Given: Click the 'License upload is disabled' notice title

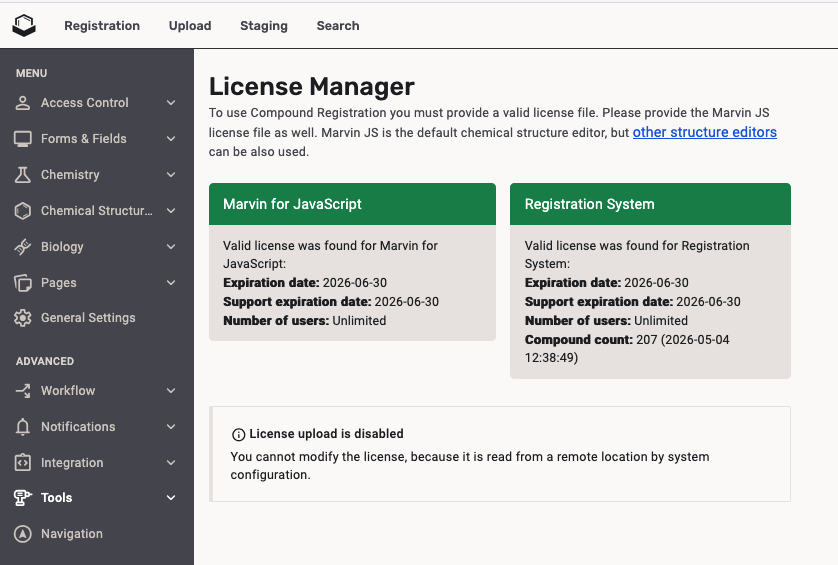Looking at the screenshot, I should coord(326,434).
